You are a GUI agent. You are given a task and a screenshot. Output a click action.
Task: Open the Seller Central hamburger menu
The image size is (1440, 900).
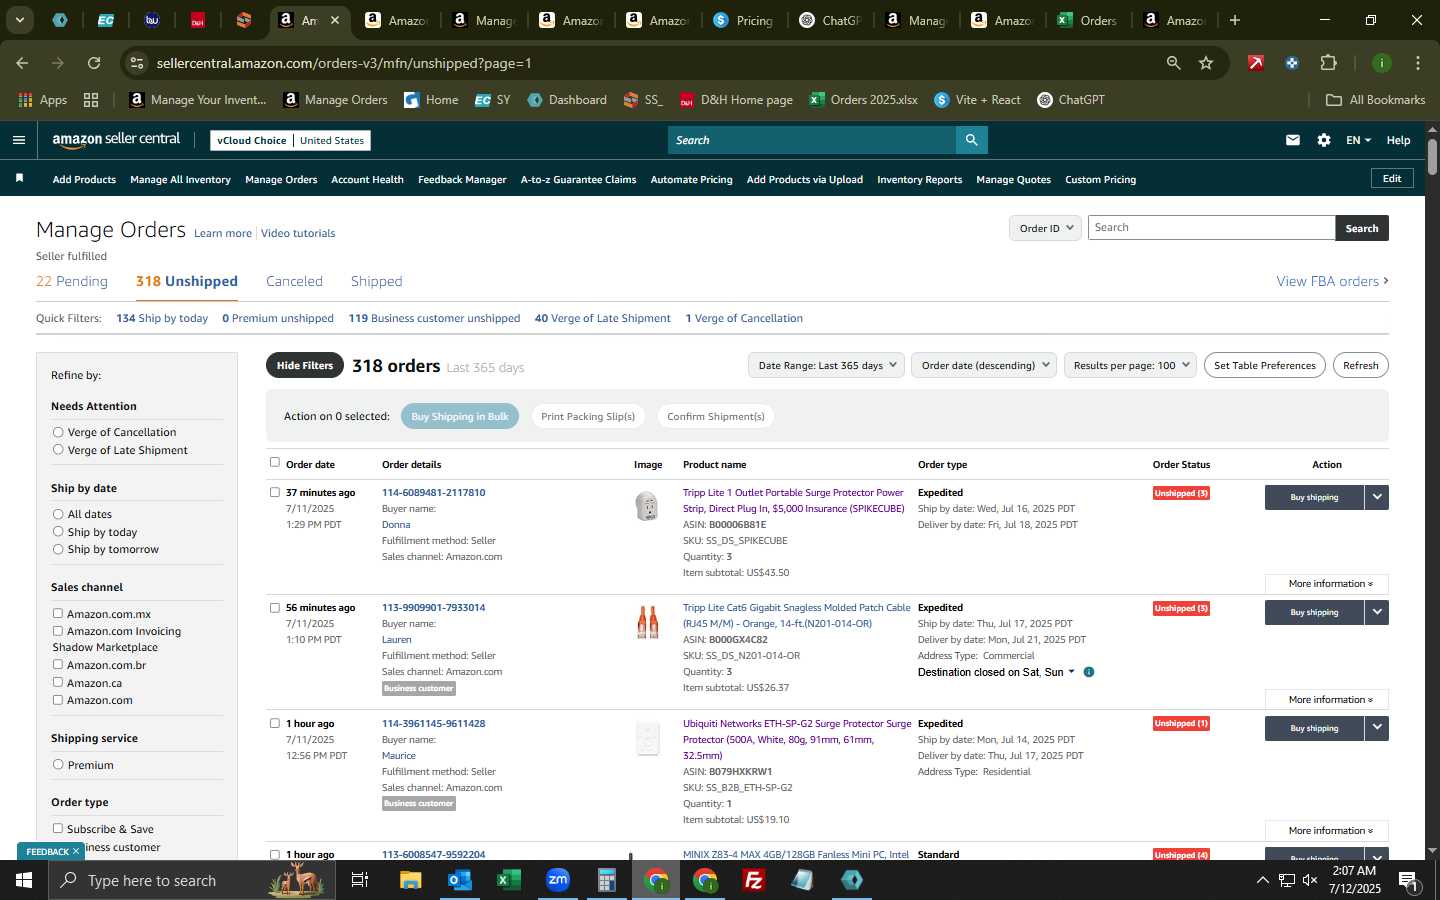[x=19, y=140]
